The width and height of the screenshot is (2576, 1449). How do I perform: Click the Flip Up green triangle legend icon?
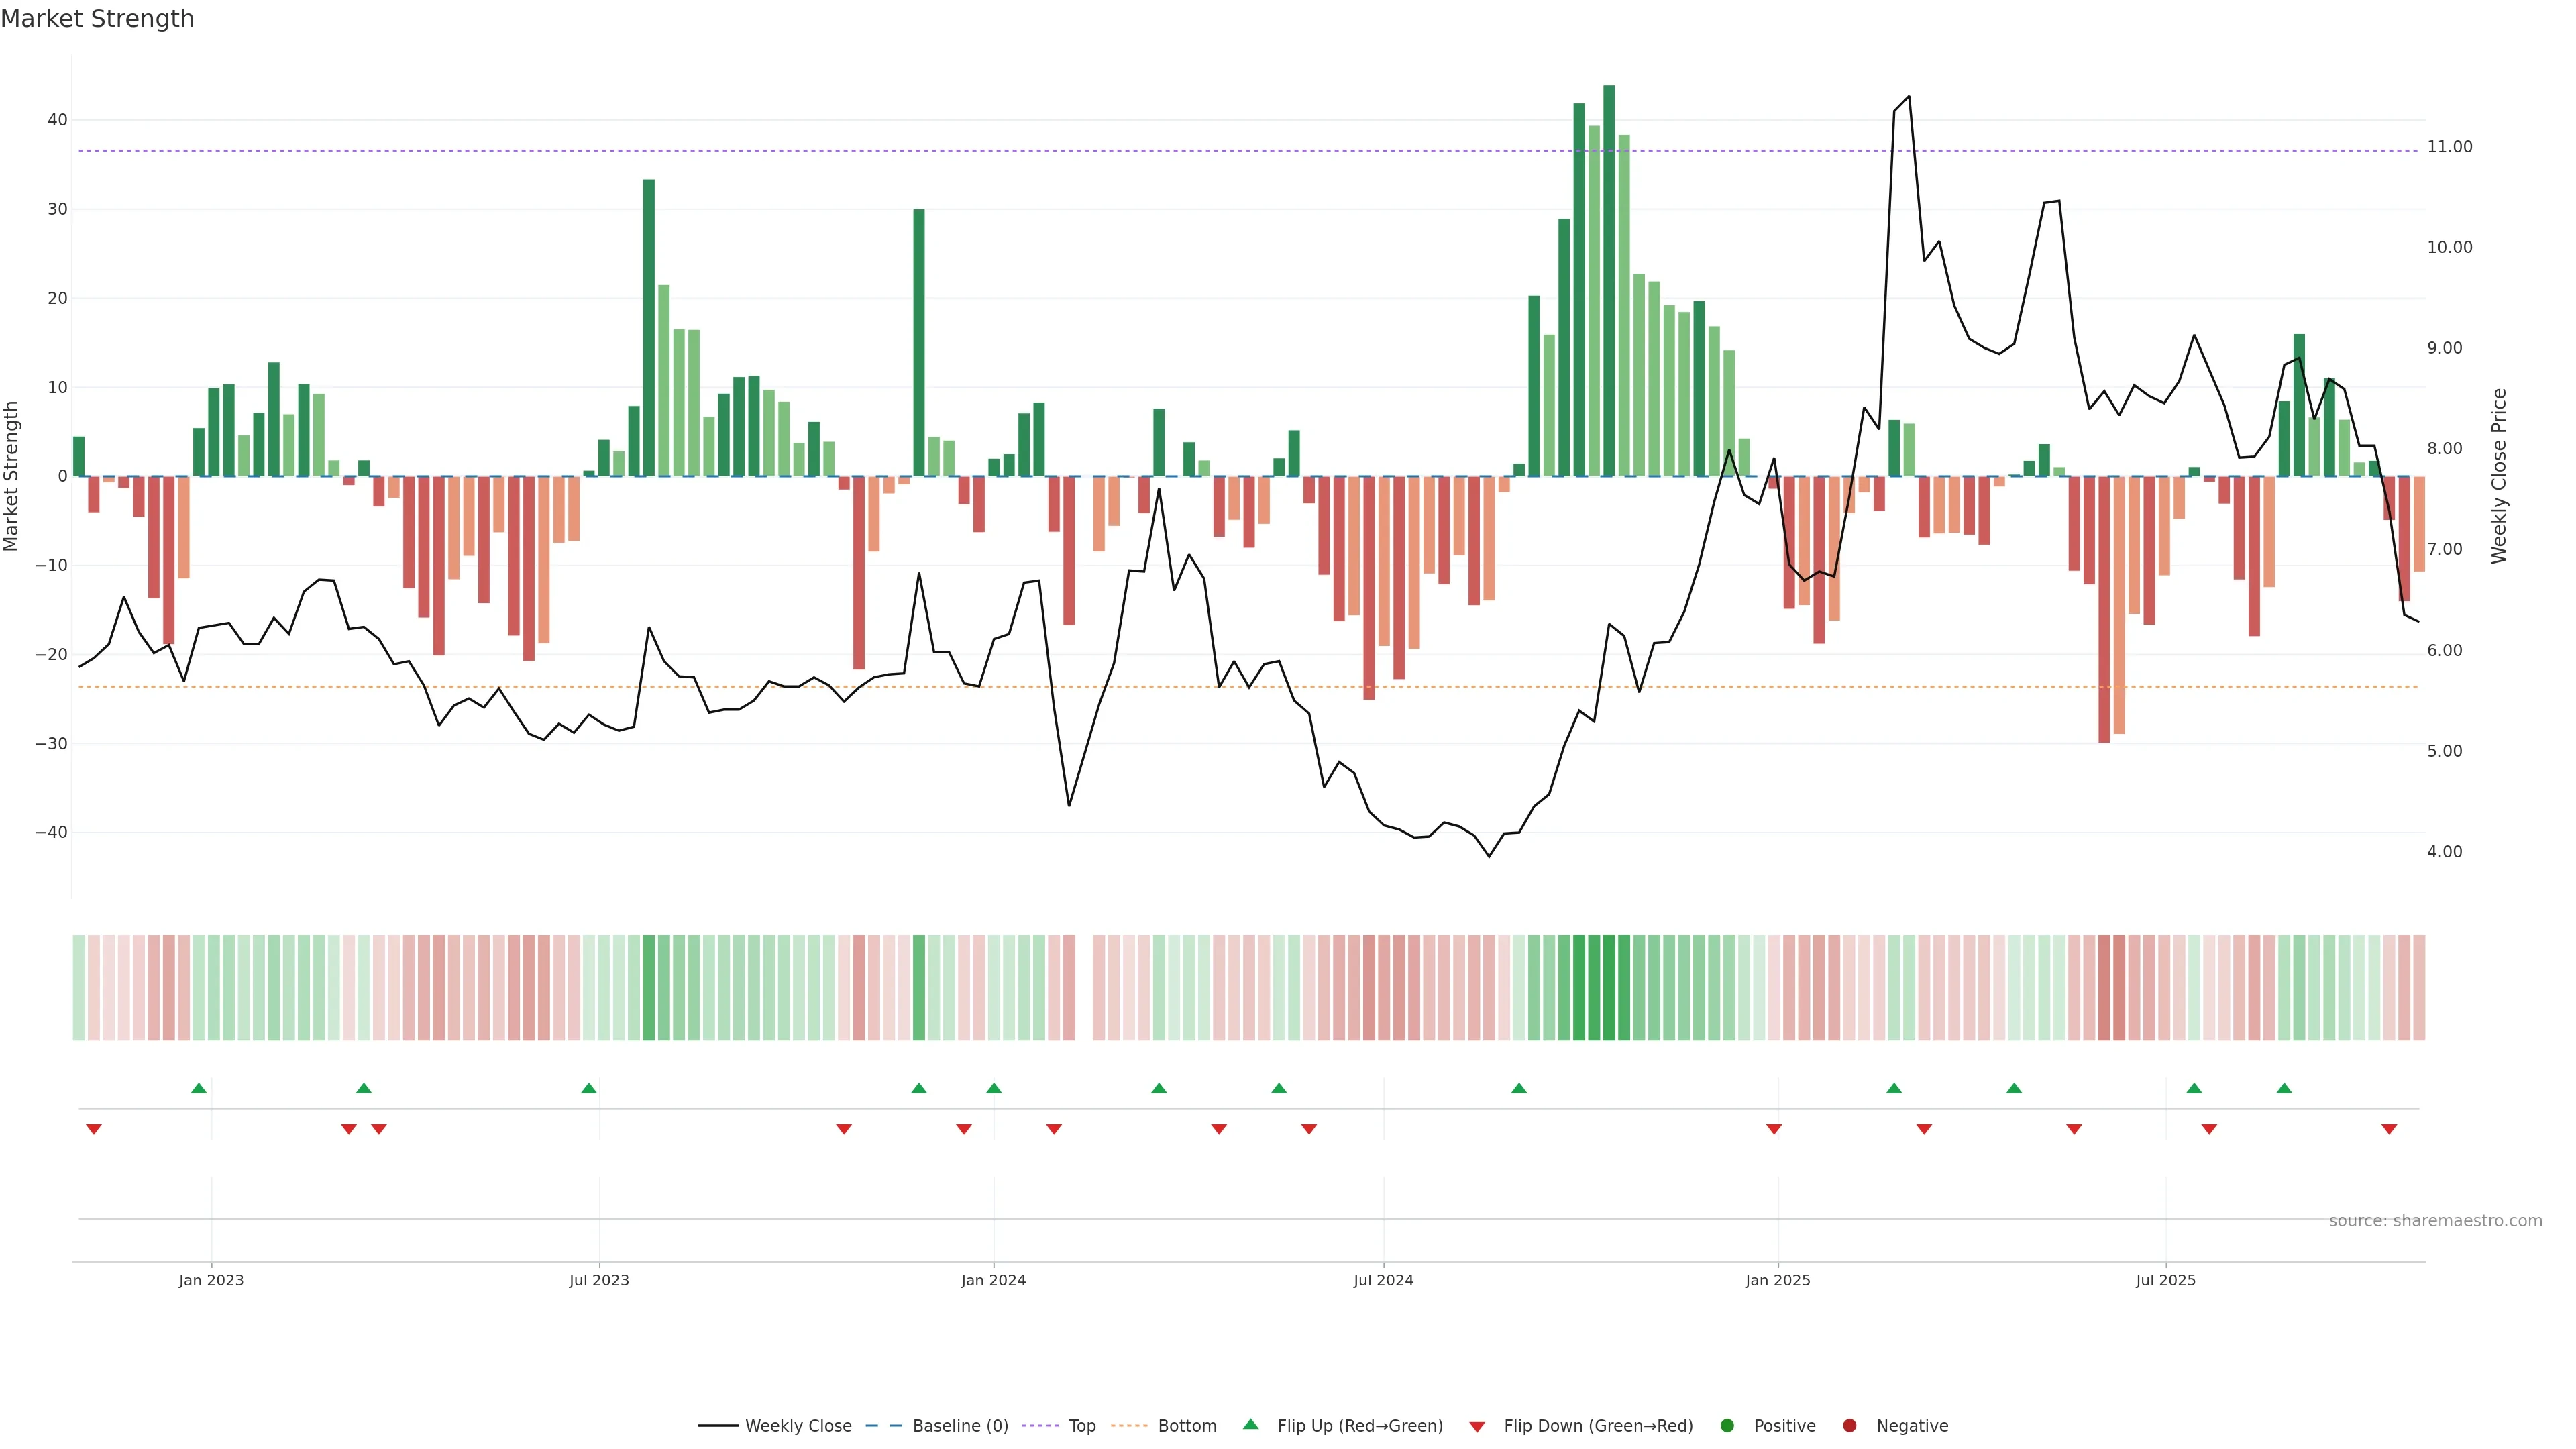1250,1424
